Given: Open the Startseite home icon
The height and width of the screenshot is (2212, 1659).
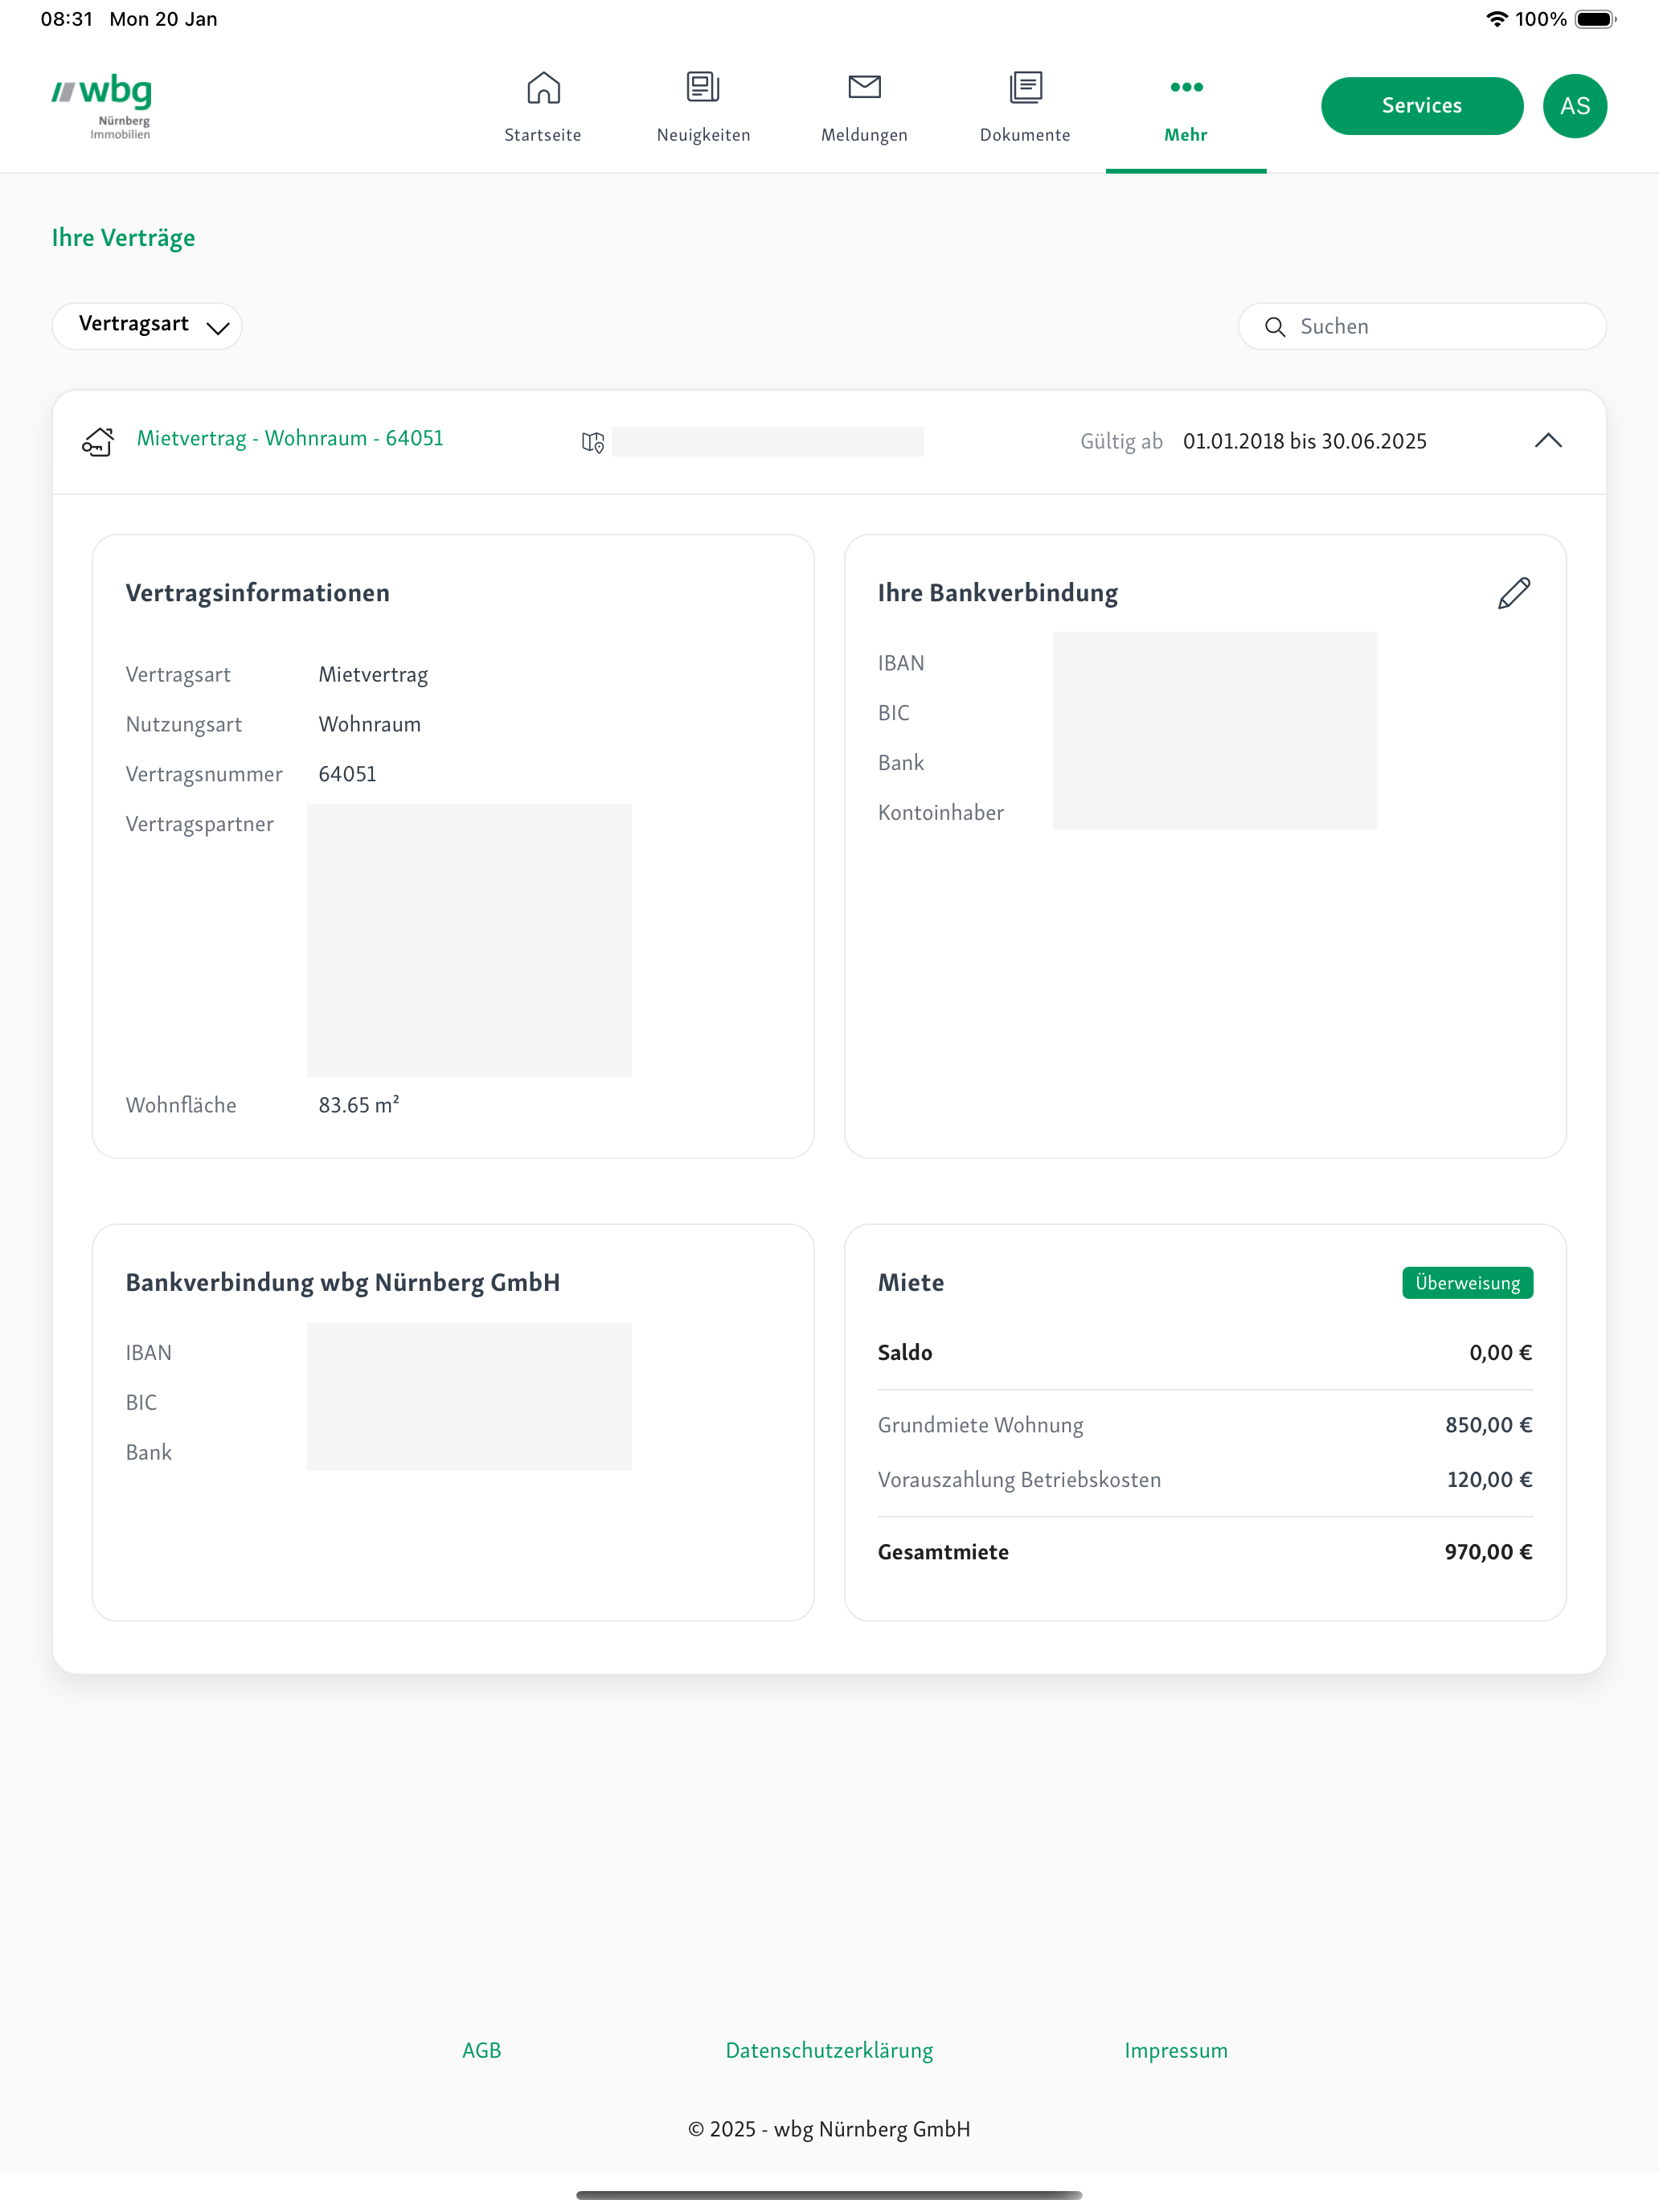Looking at the screenshot, I should (543, 88).
